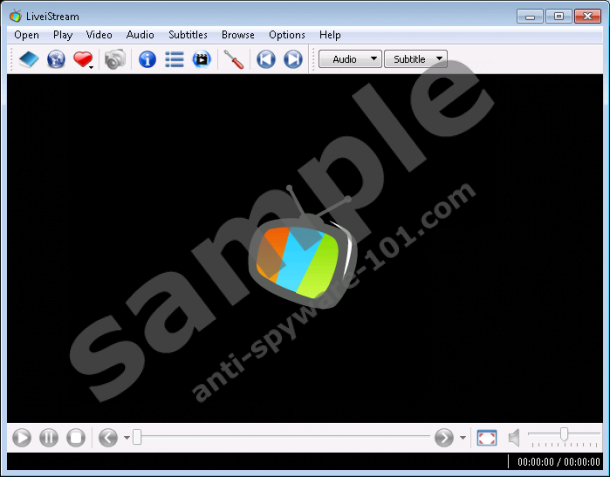
Task: Open the favorites heart icon
Action: click(82, 60)
